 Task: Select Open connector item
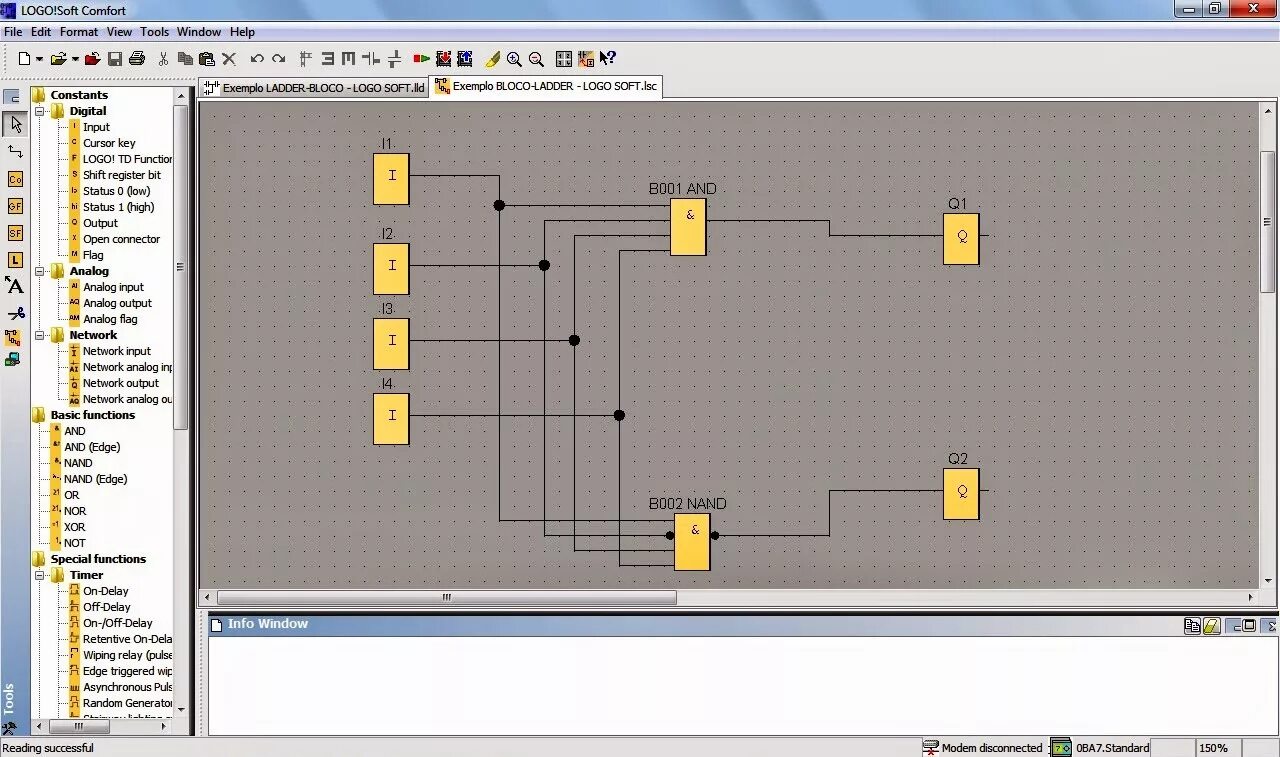[x=121, y=239]
